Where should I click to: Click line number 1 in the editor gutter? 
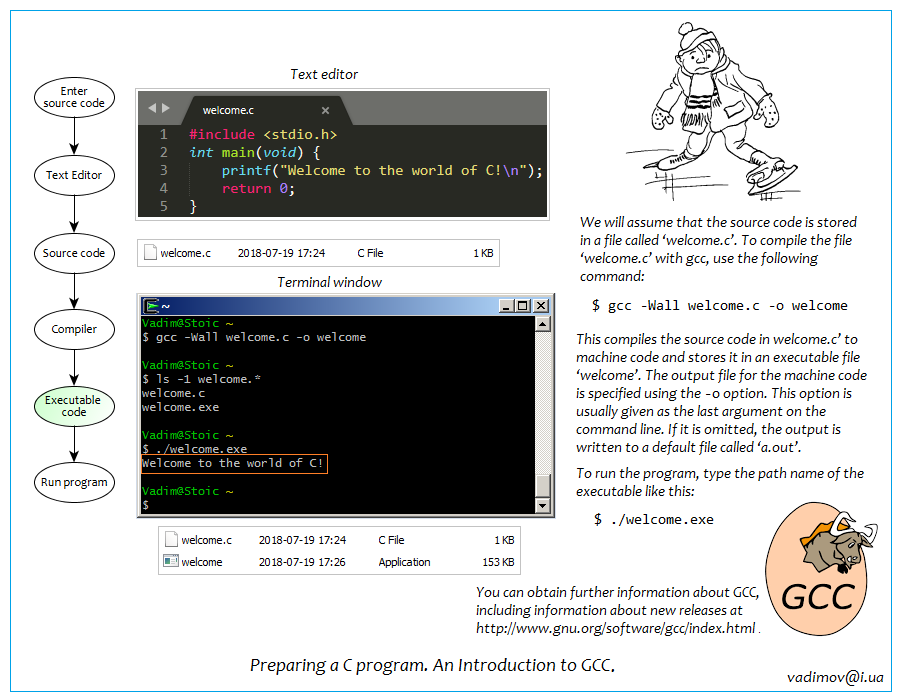click(164, 134)
